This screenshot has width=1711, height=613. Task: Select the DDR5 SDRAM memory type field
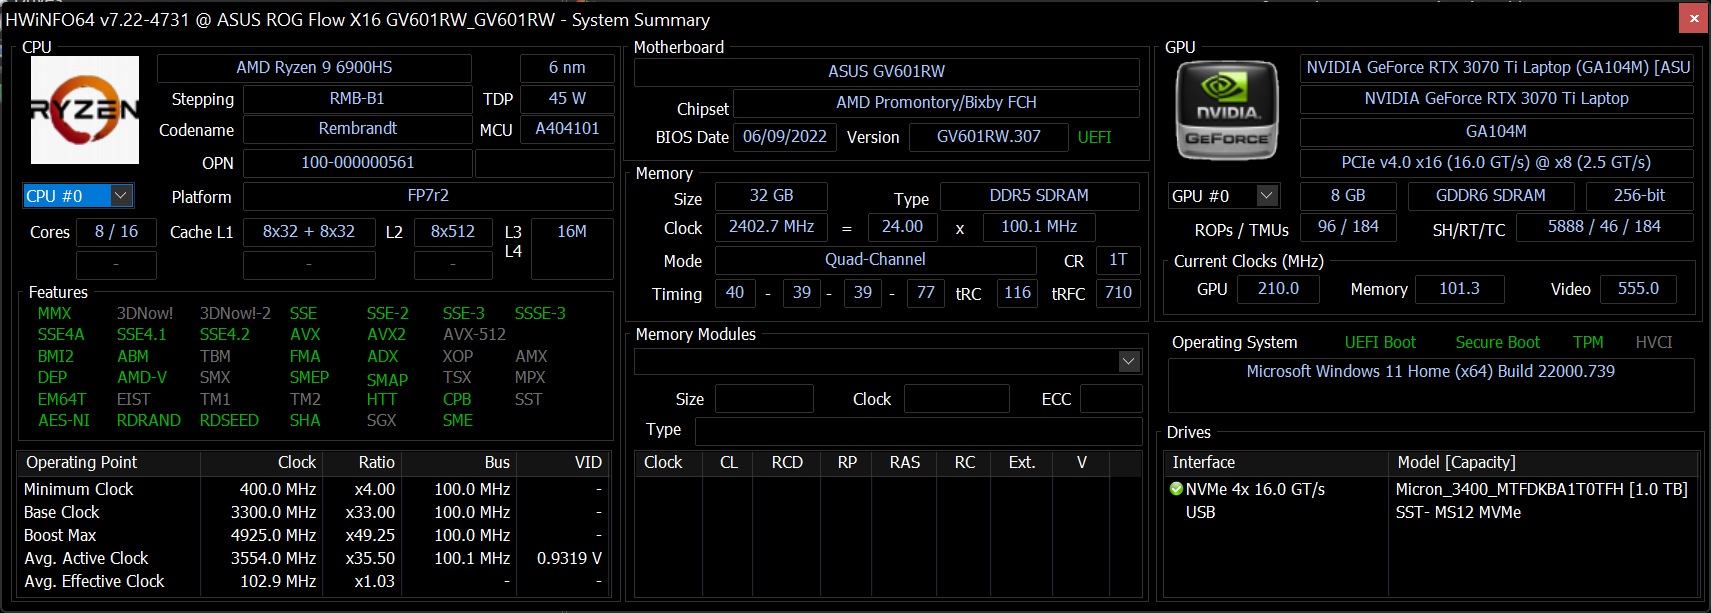click(x=1039, y=196)
